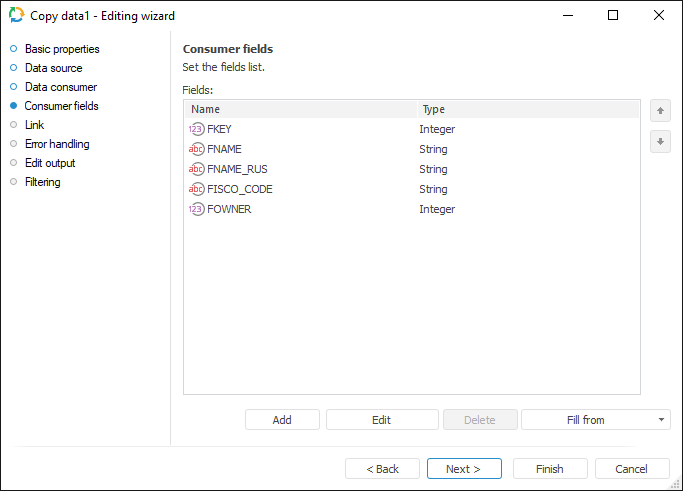
Task: Open the Edit output wizard page
Action: click(x=50, y=163)
